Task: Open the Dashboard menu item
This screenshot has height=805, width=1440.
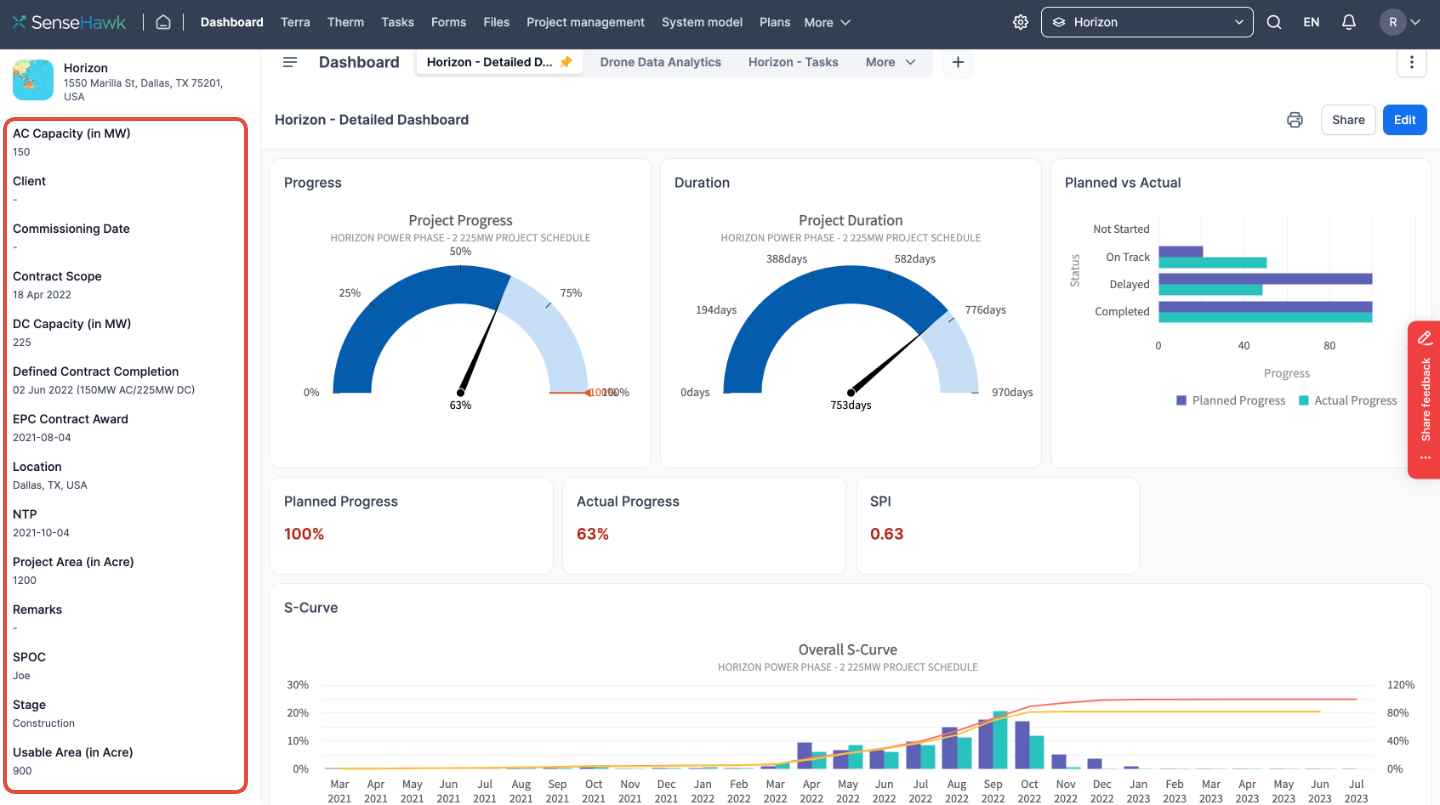Action: [x=232, y=22]
